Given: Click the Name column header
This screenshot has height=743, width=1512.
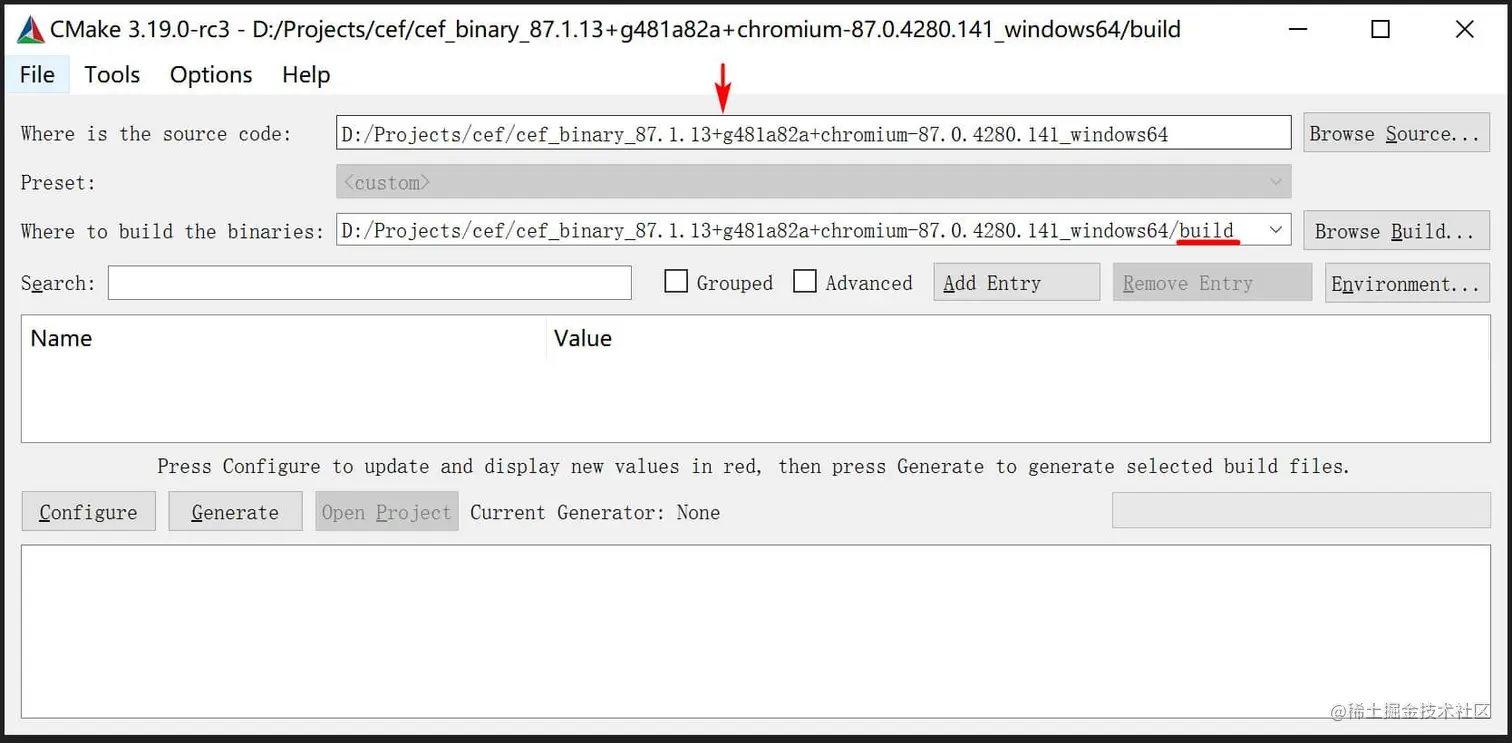Looking at the screenshot, I should pyautogui.click(x=60, y=338).
